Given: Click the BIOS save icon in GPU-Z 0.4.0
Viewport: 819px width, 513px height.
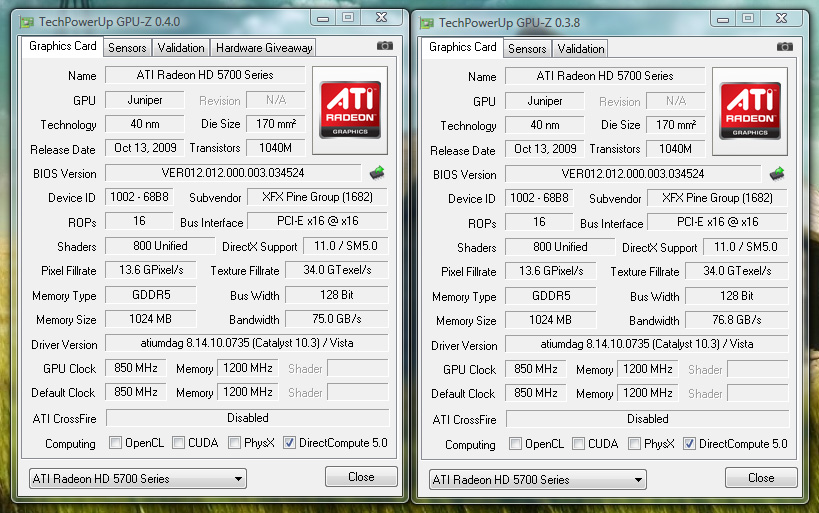Looking at the screenshot, I should point(377,173).
